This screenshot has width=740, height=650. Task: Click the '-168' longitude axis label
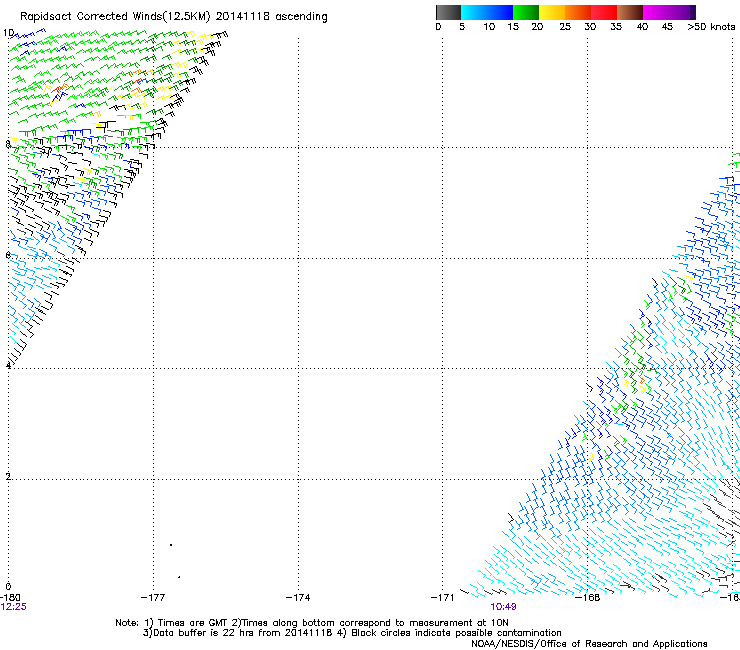(588, 598)
